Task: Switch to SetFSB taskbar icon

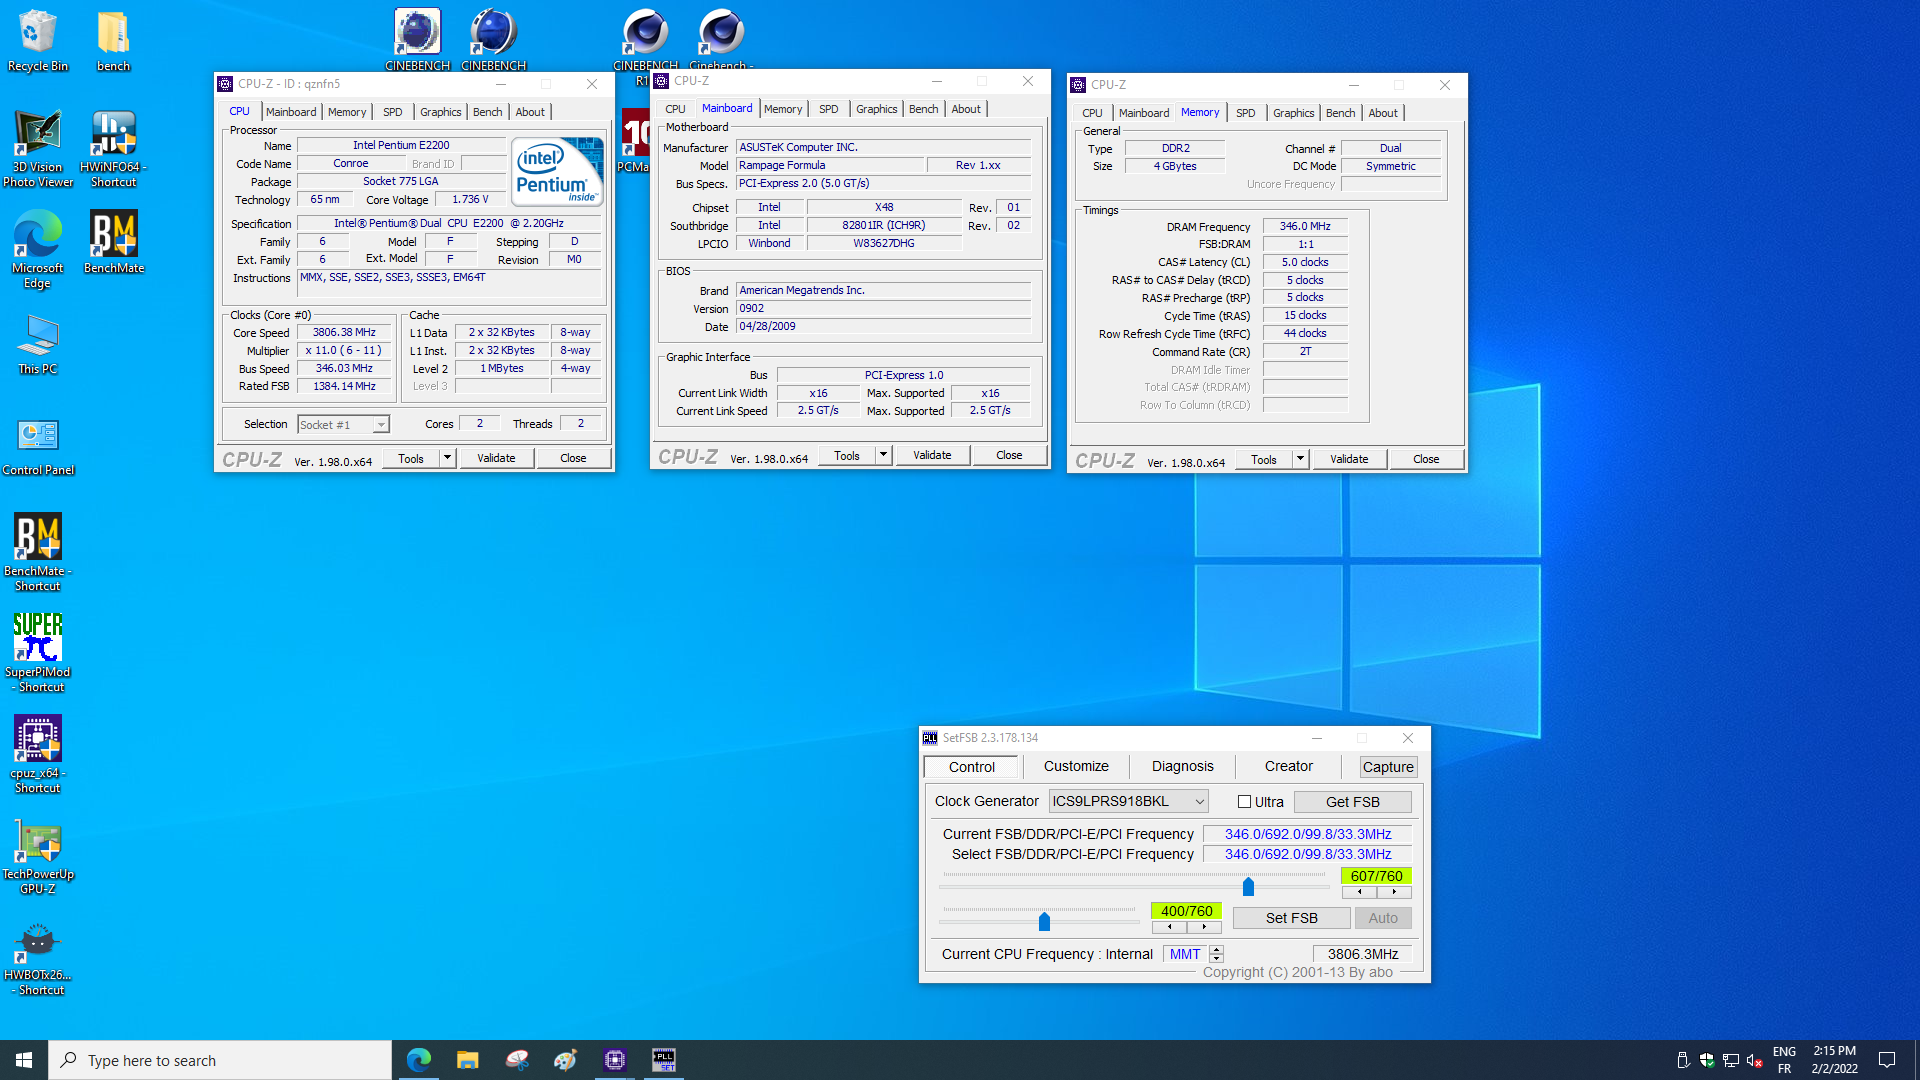Action: [663, 1060]
